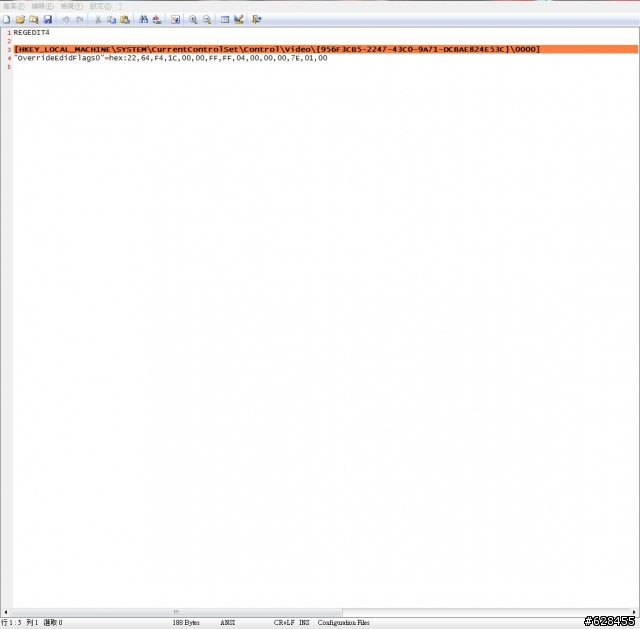The height and width of the screenshot is (629, 640).
Task: Click the 列 1 column status entry
Action: [x=32, y=622]
